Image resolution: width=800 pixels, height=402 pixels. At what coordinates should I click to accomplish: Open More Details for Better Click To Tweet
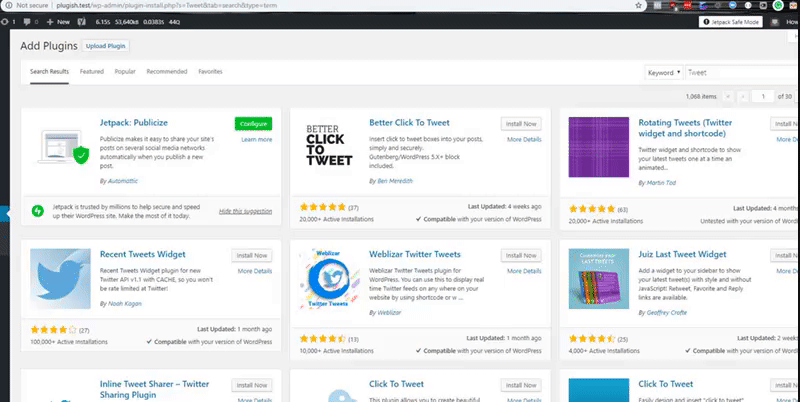click(x=524, y=139)
